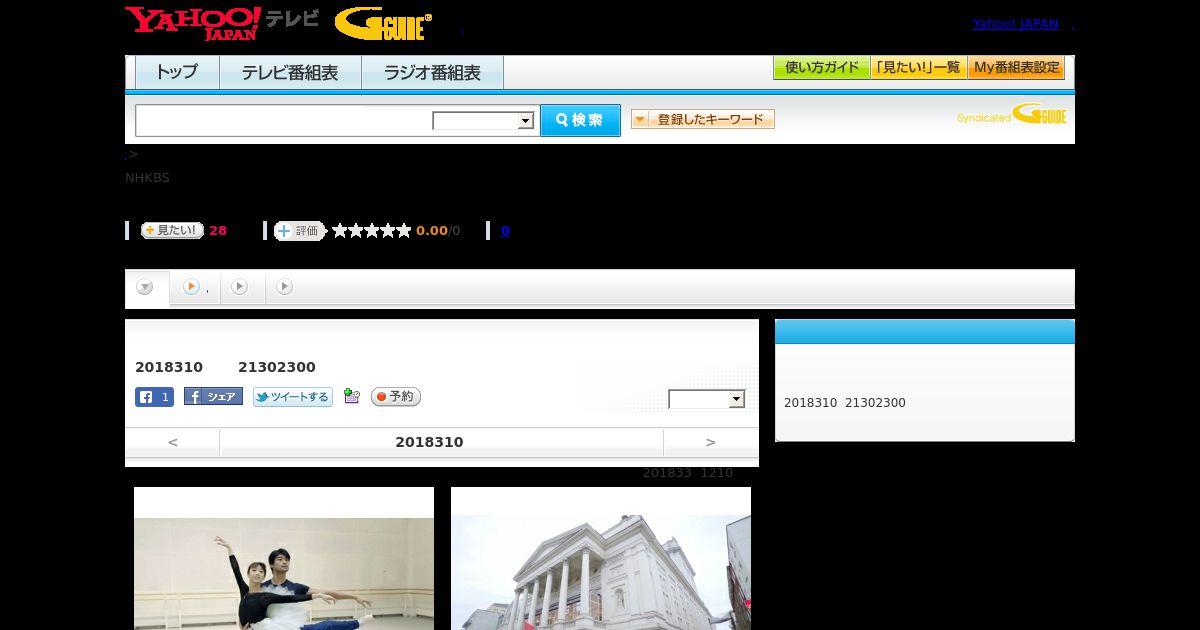Click the Facebook like counter showing 1
1200x630 pixels.
click(154, 397)
